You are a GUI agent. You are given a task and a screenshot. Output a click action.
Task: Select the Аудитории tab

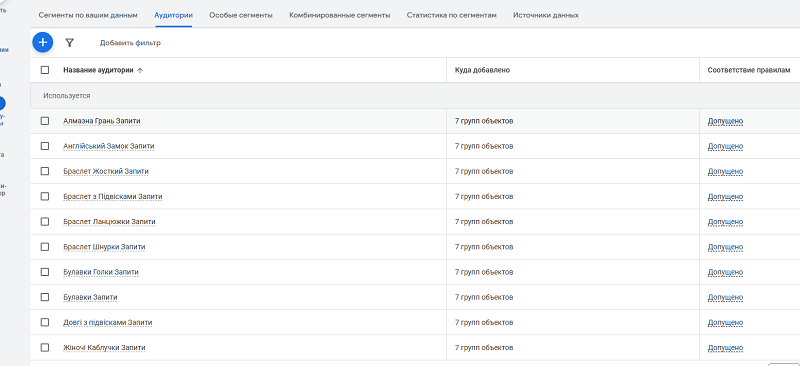[x=173, y=15]
